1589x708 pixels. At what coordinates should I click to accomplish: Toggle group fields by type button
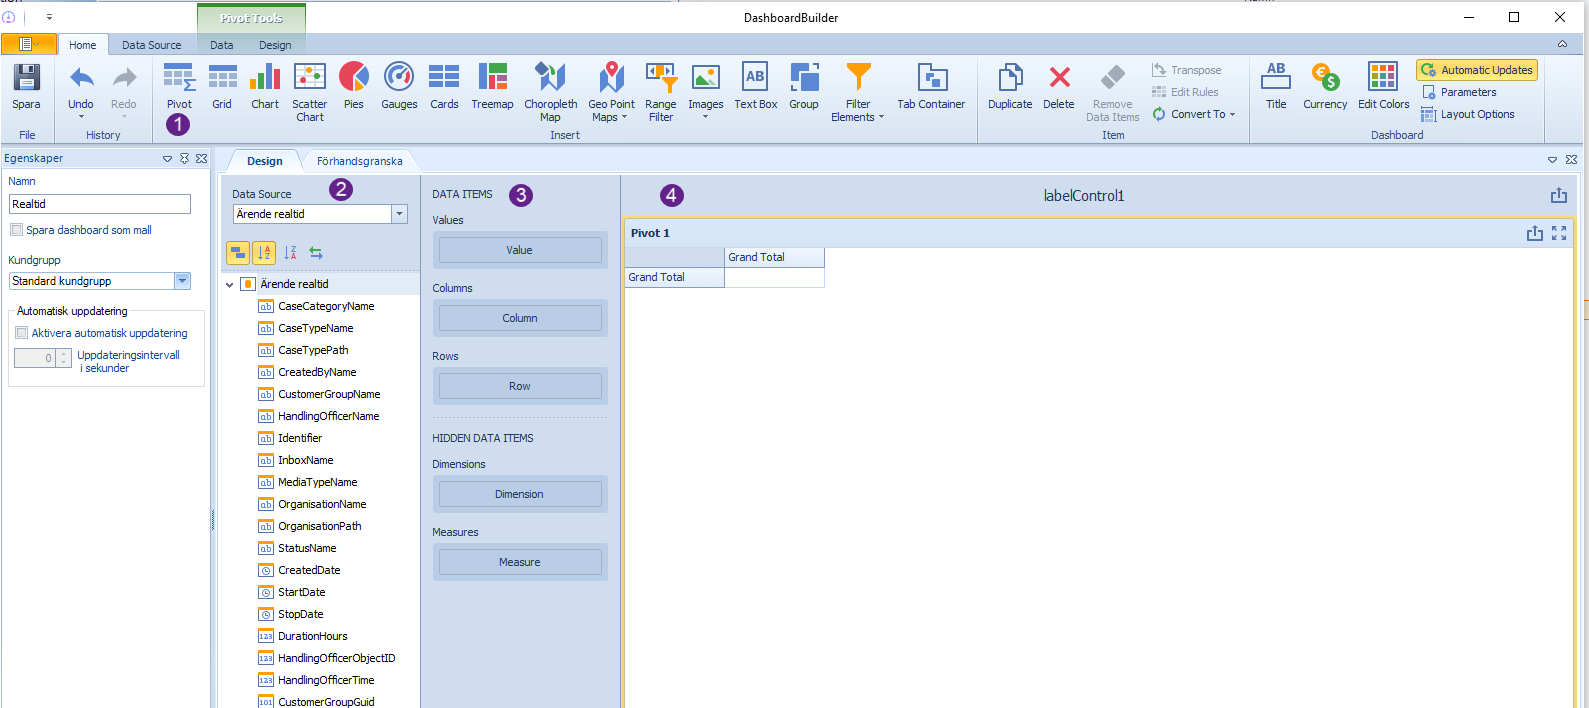click(237, 253)
